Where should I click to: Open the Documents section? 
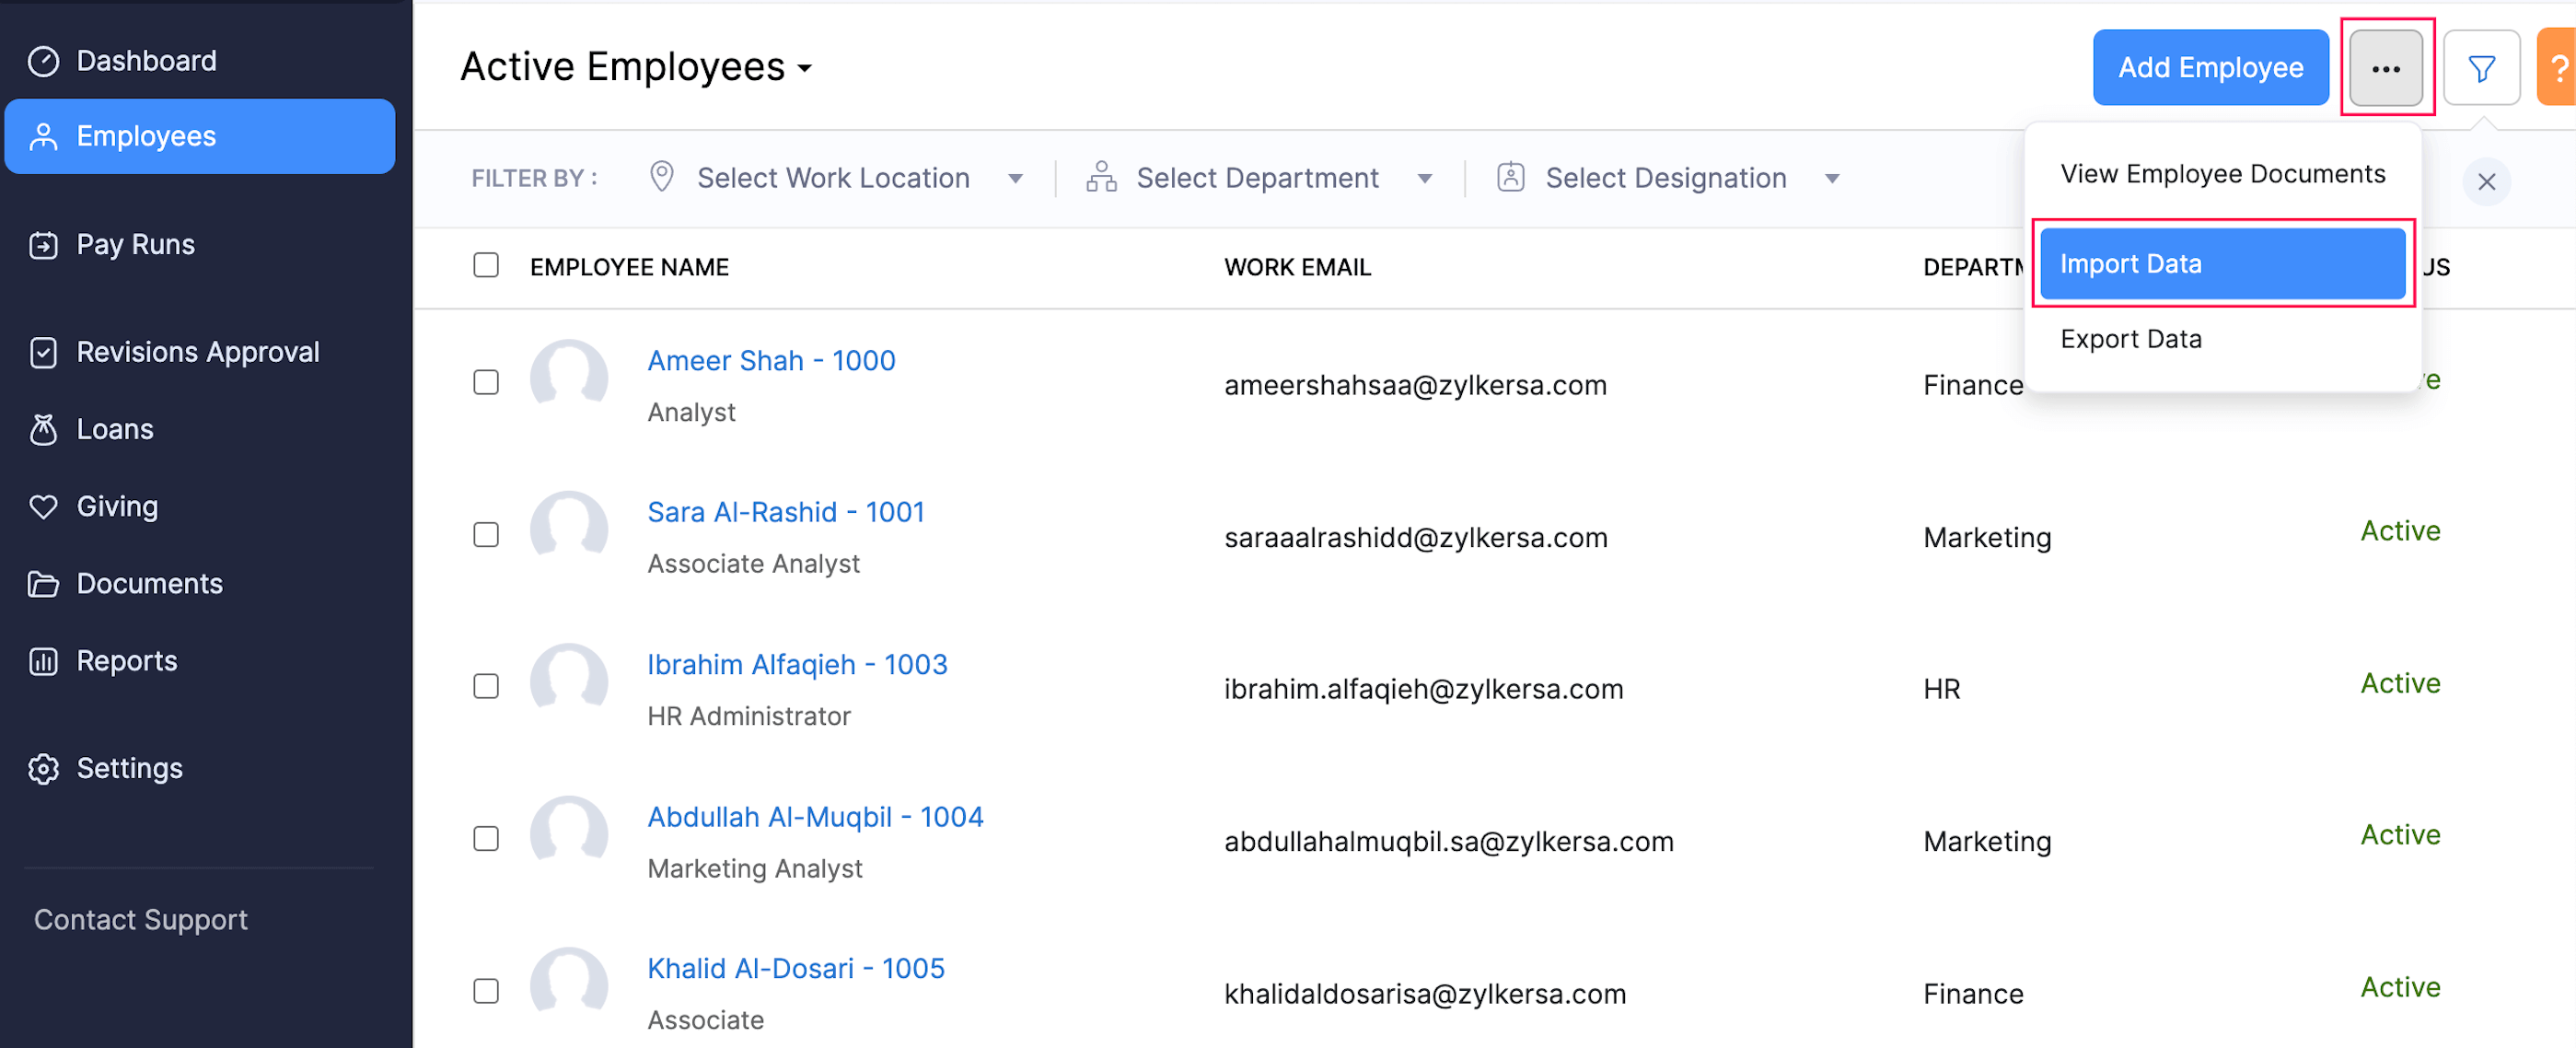[x=148, y=583]
